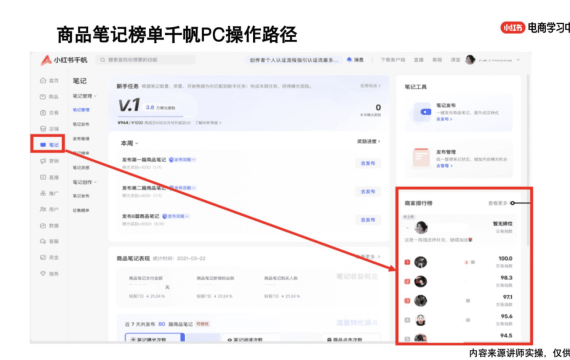This screenshot has height=360, width=570.
Task: Open the sidebar 客服 entry with headset icon
Action: tap(49, 241)
